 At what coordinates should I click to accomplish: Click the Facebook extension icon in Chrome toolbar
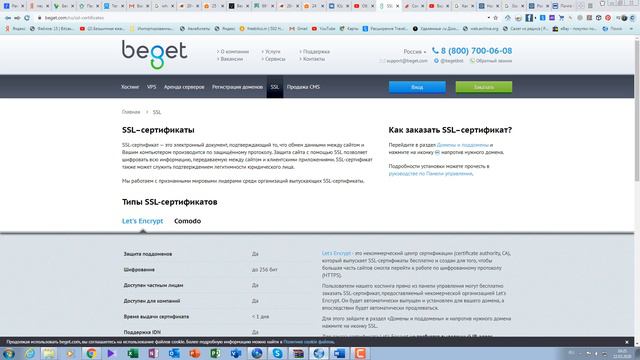[529, 18]
